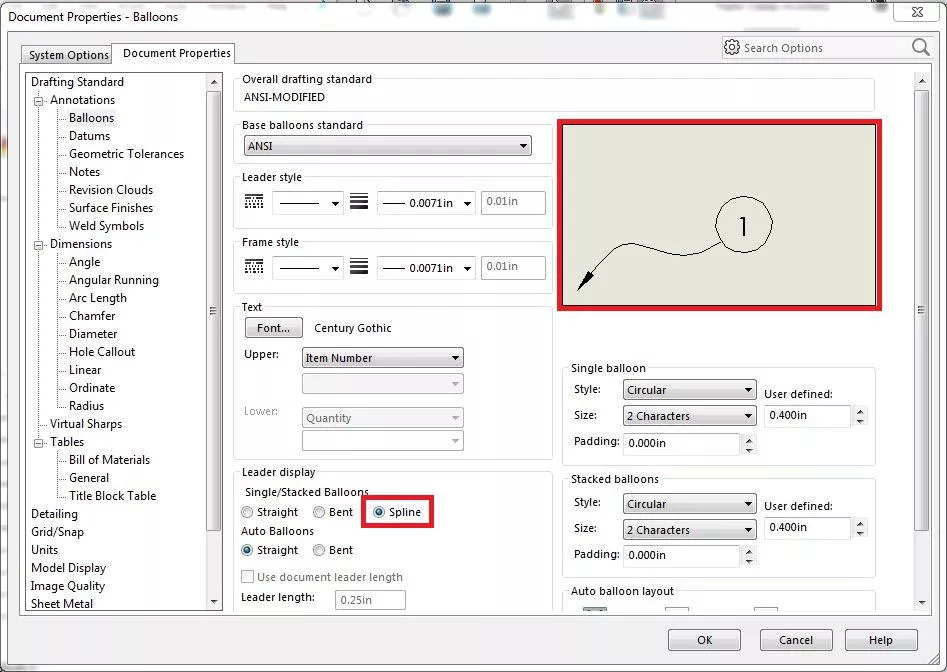Click the Help button
The width and height of the screenshot is (947, 672).
(881, 640)
